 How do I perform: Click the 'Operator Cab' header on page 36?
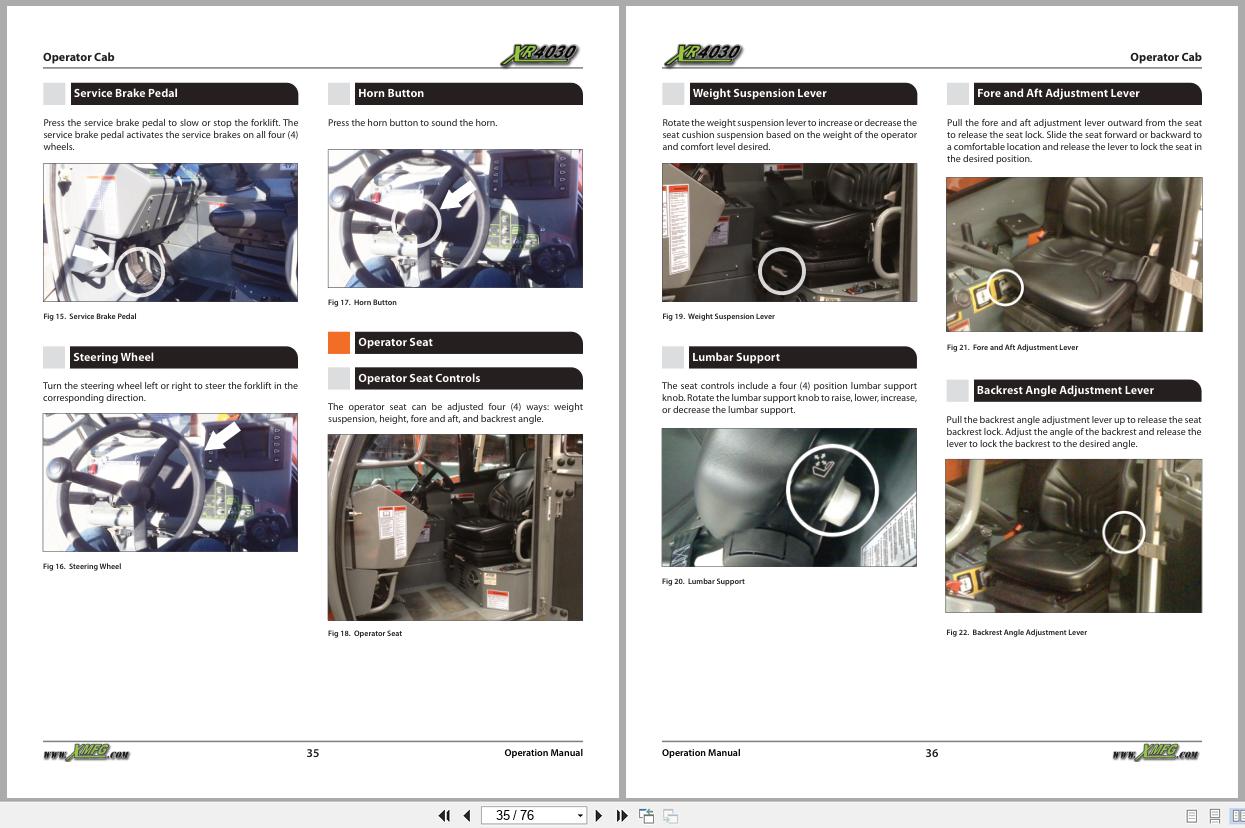[x=1166, y=58]
